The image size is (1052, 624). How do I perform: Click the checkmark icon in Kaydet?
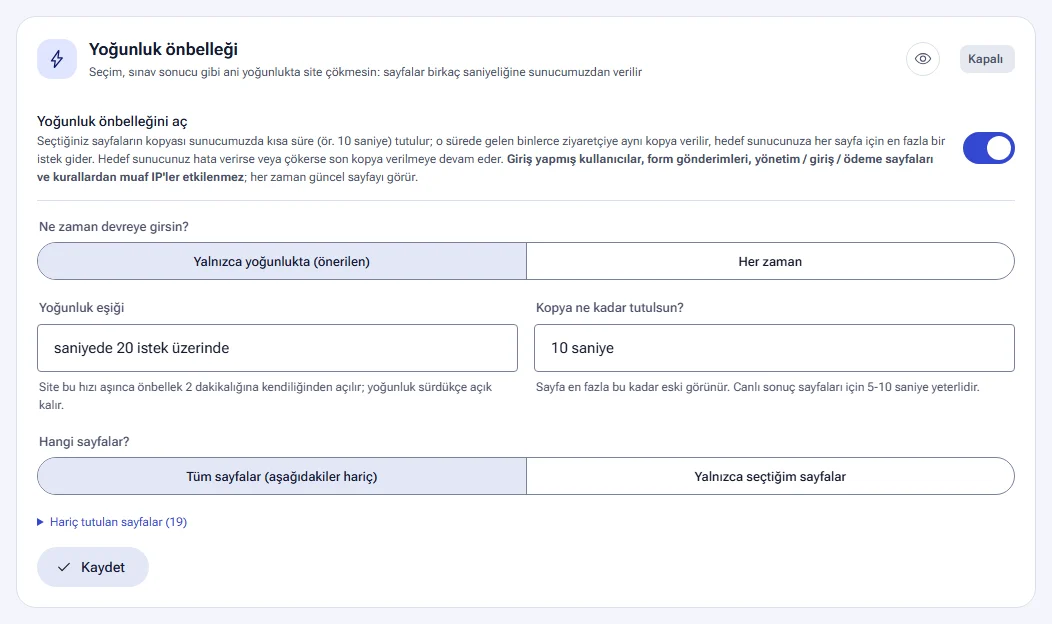64,567
